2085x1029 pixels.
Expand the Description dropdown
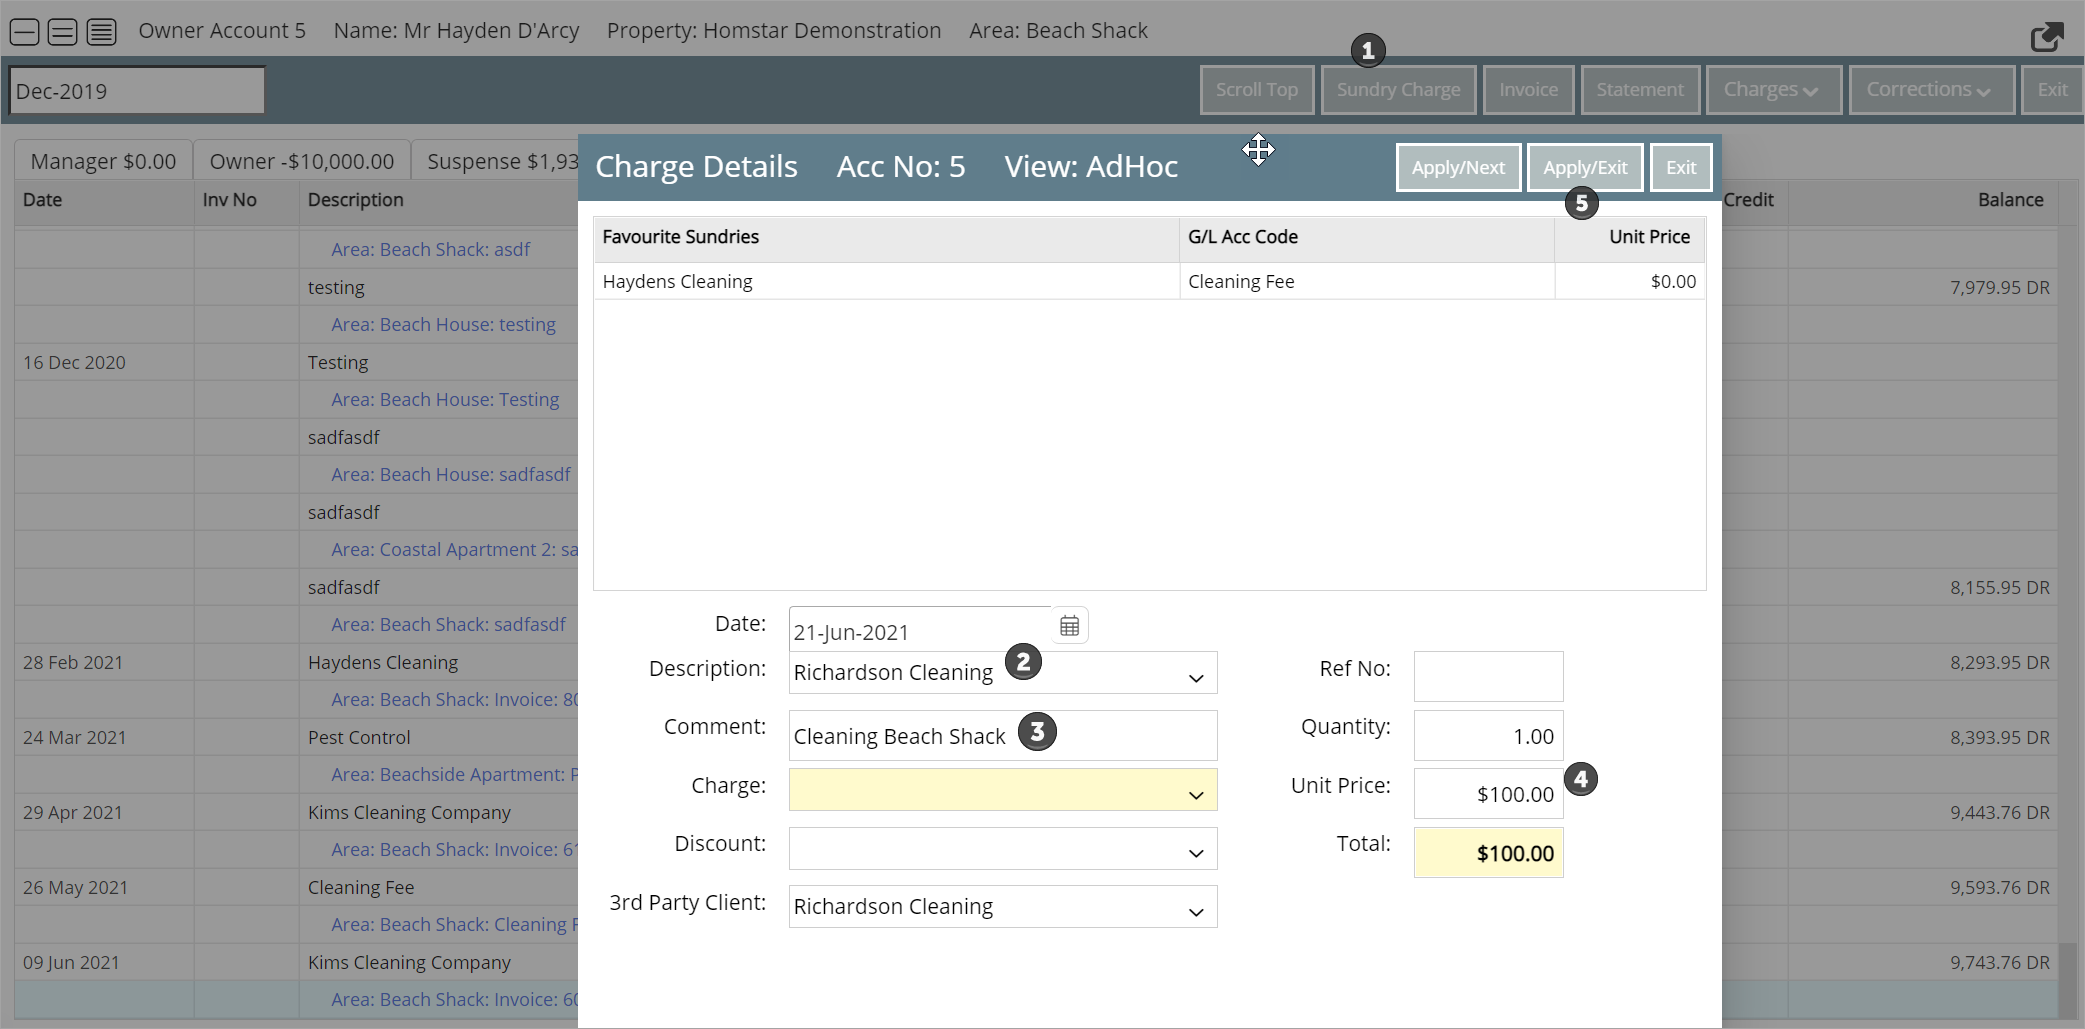click(x=1195, y=678)
